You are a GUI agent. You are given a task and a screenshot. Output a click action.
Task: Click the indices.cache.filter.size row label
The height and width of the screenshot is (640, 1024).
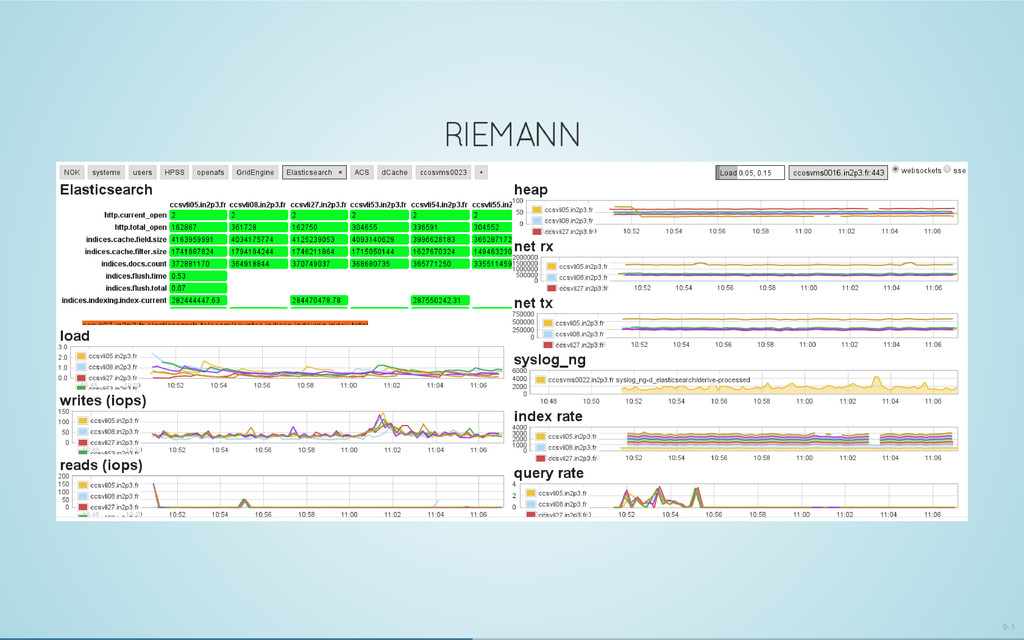click(x=125, y=251)
